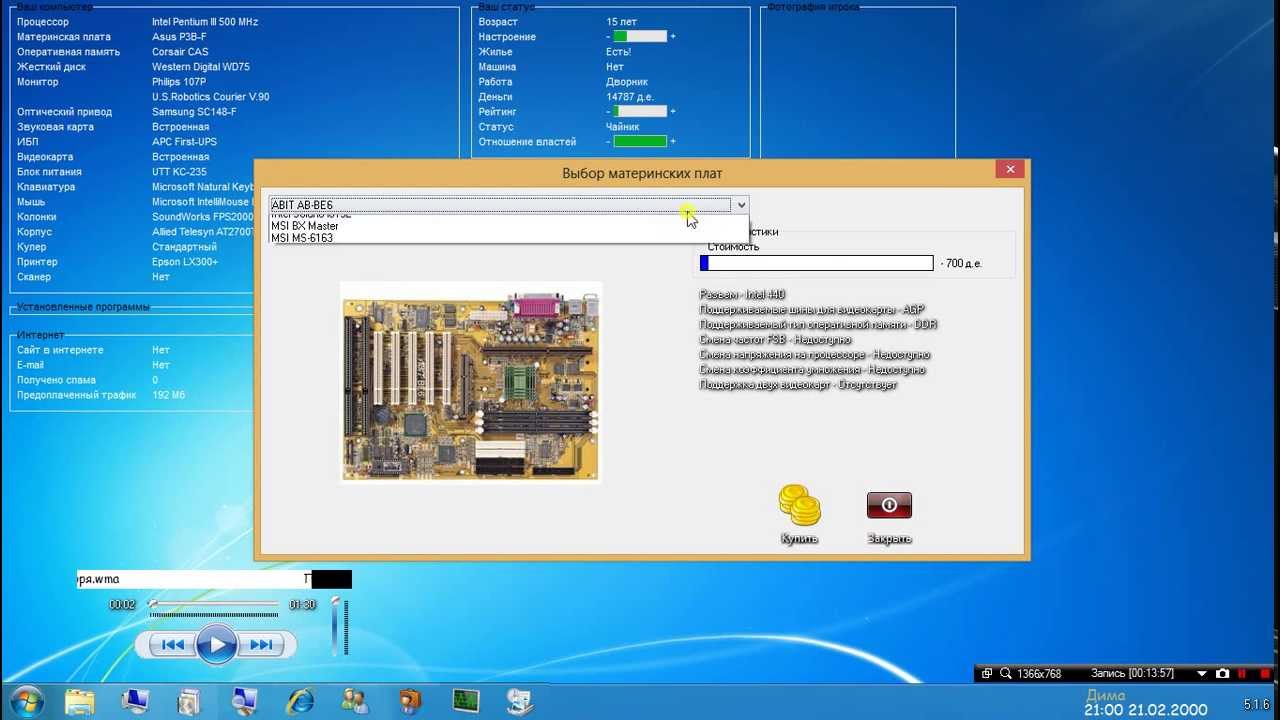
Task: Click the Дворник job value
Action: pyautogui.click(x=627, y=82)
